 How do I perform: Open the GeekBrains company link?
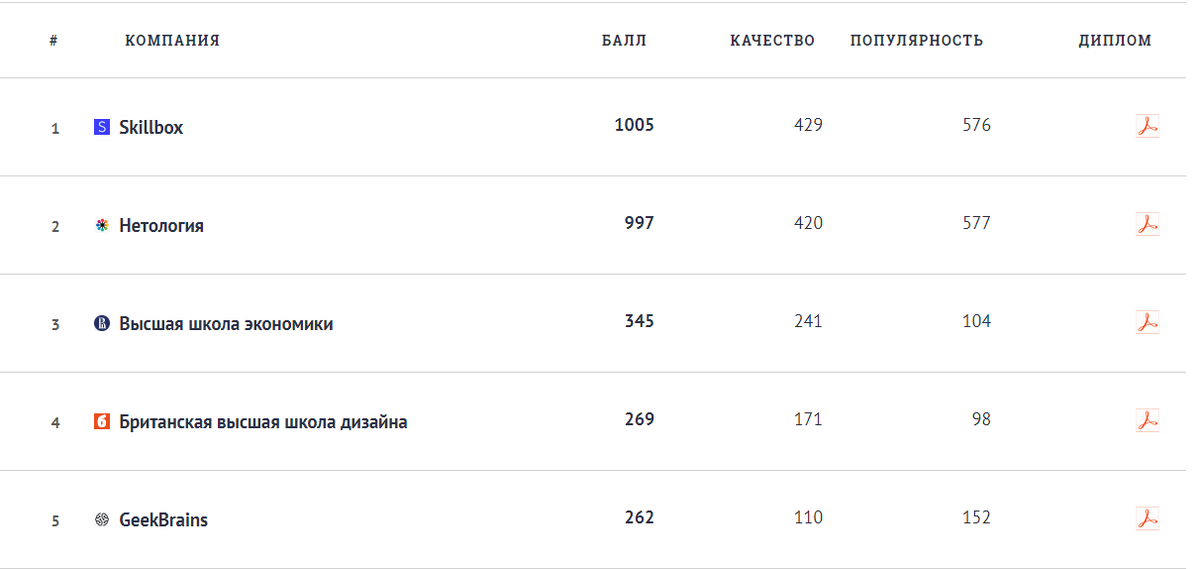(x=163, y=519)
